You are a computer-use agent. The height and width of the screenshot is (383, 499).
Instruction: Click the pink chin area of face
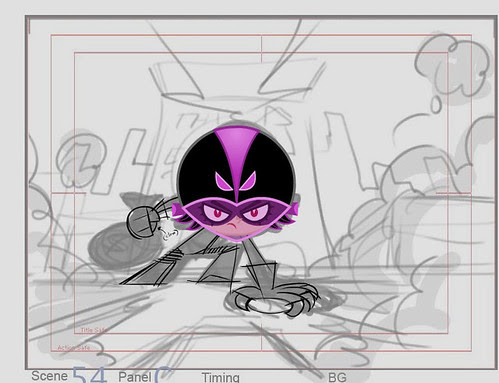235,232
